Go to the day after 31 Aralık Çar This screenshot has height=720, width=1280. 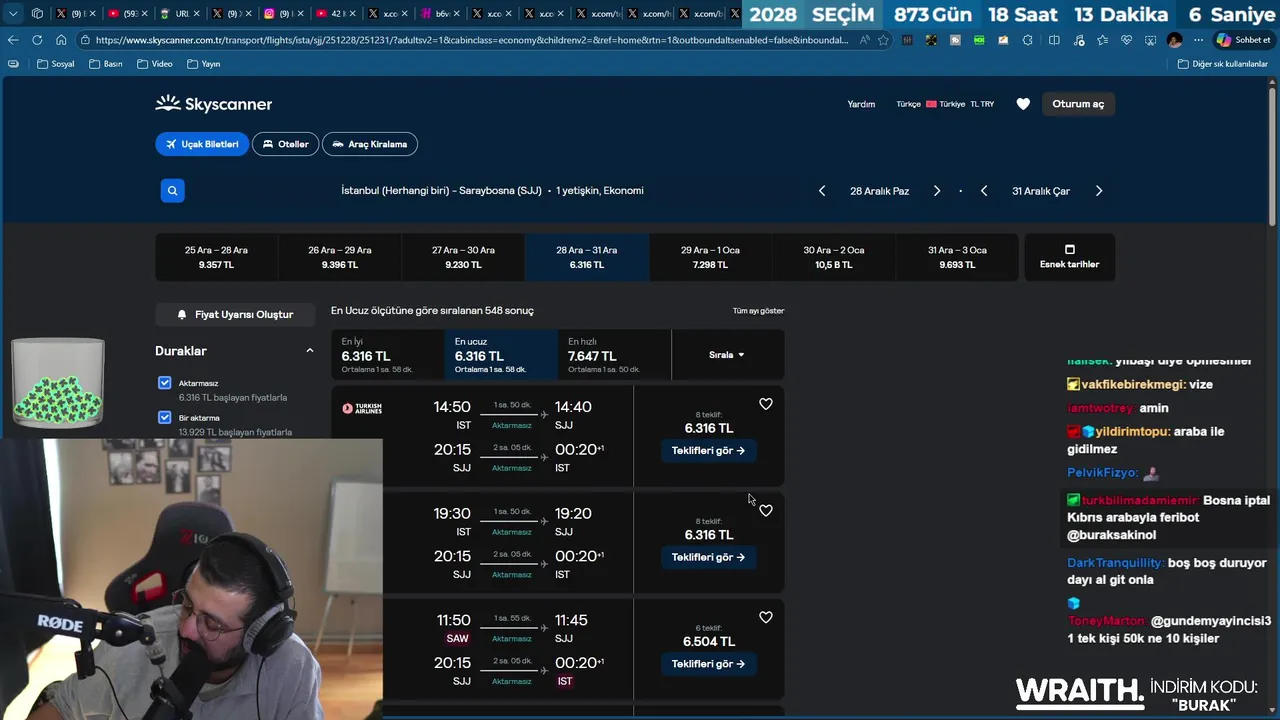[1099, 191]
